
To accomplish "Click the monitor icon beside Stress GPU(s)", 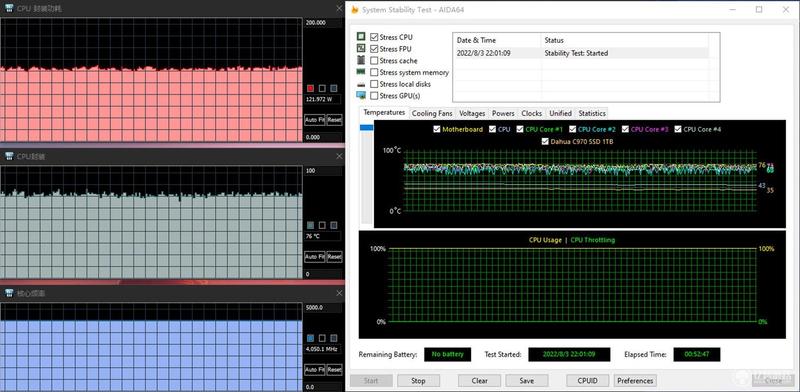I will [x=361, y=95].
